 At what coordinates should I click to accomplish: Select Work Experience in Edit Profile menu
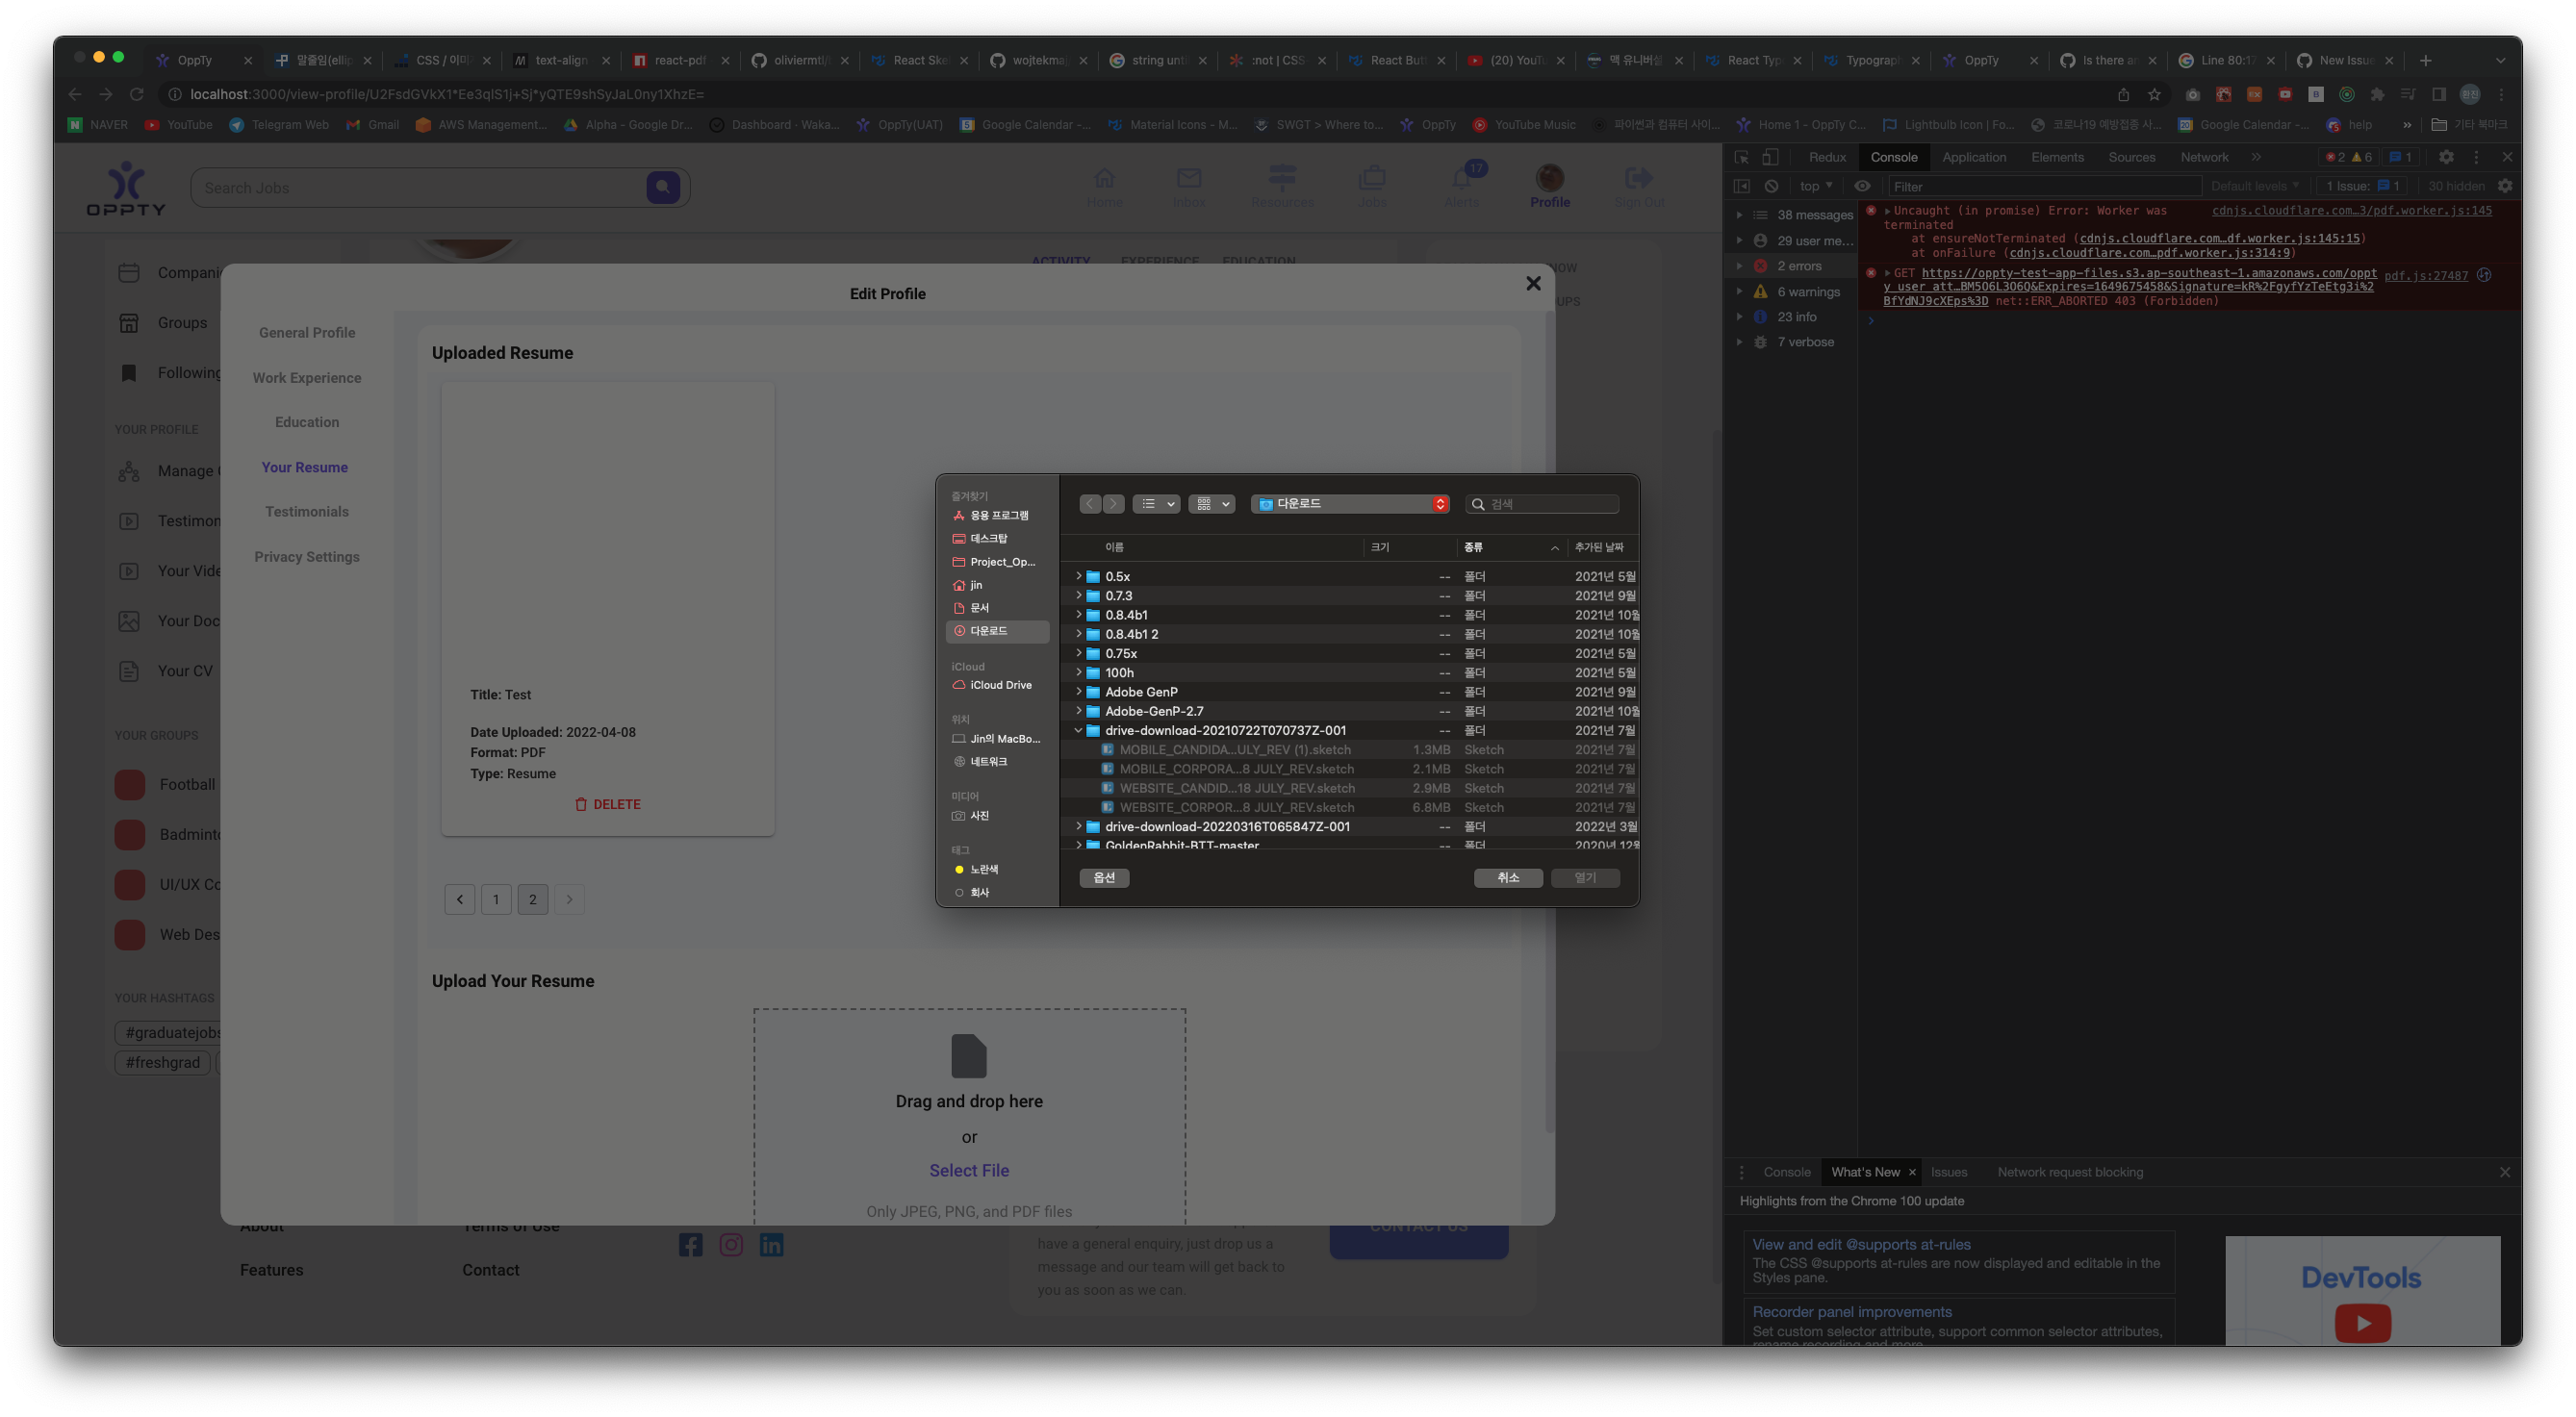(306, 378)
